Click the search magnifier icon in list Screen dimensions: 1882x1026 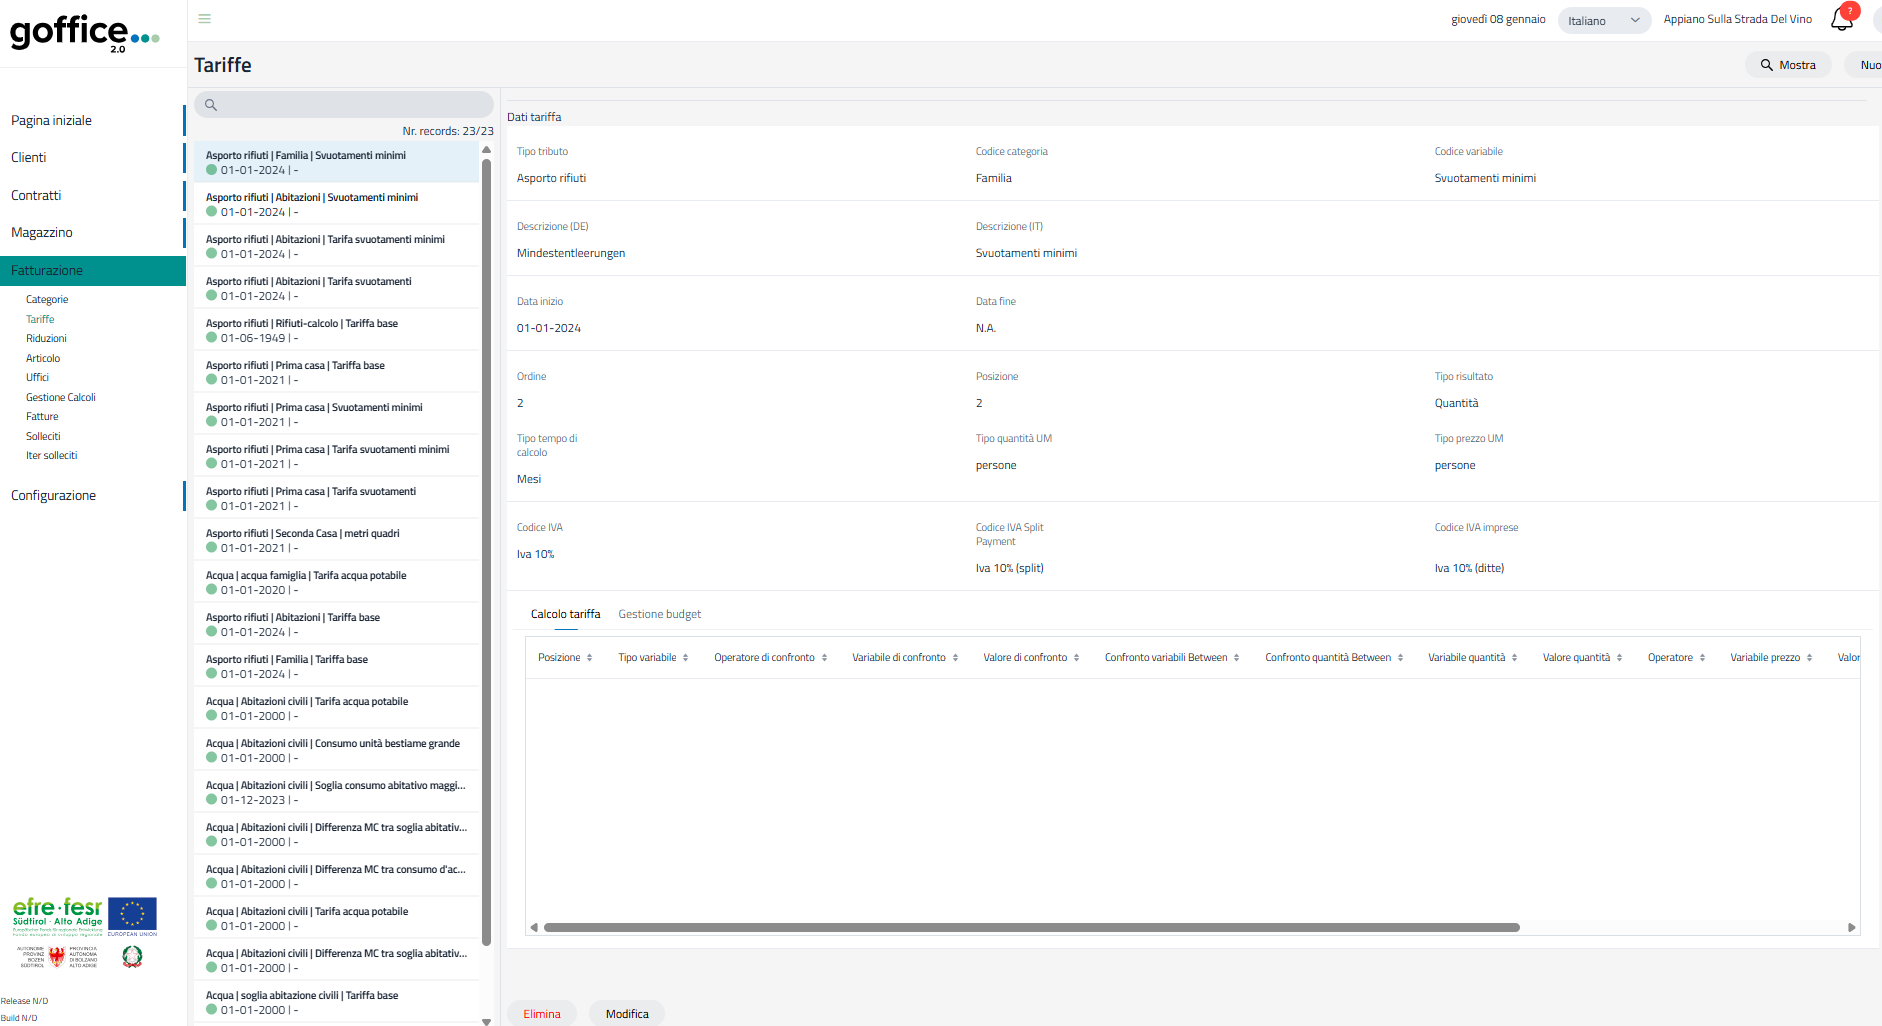click(x=211, y=105)
